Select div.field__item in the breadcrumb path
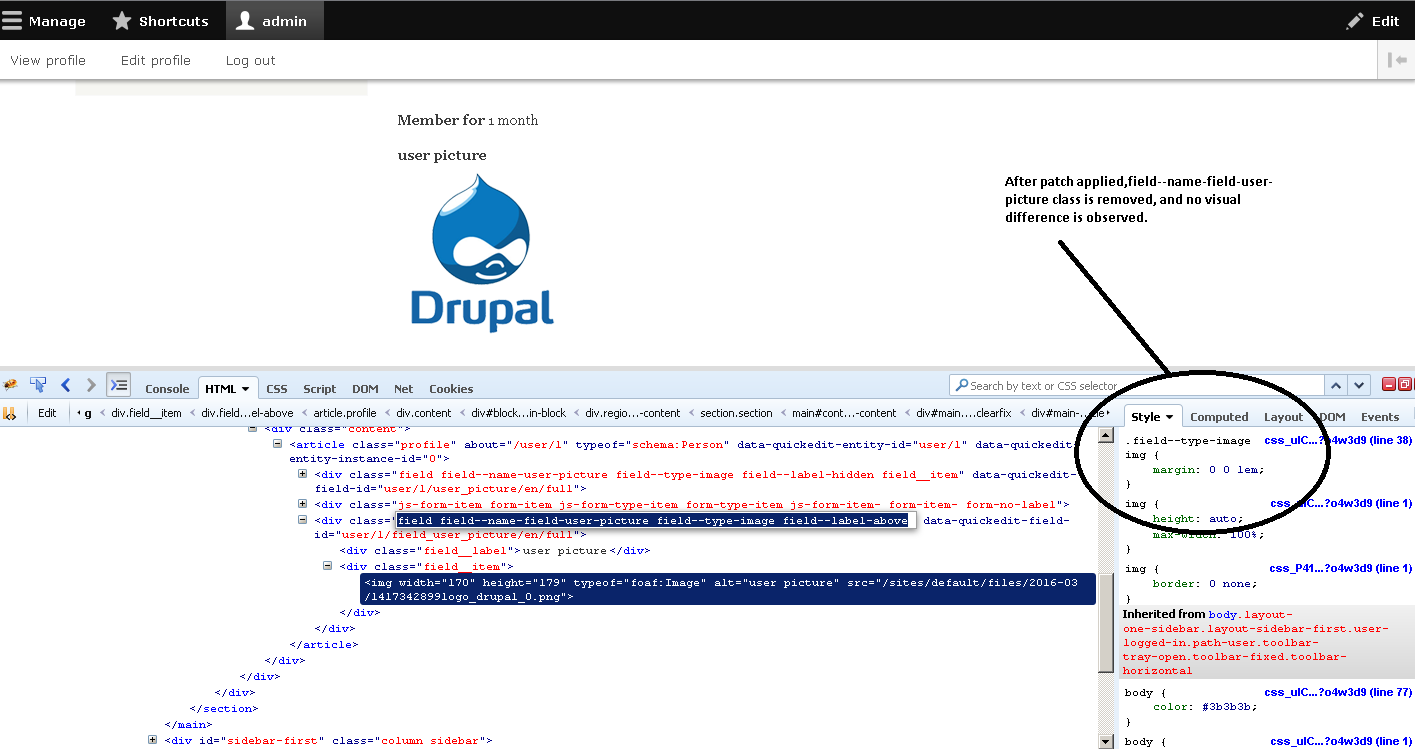The width and height of the screenshot is (1415, 749). [146, 413]
